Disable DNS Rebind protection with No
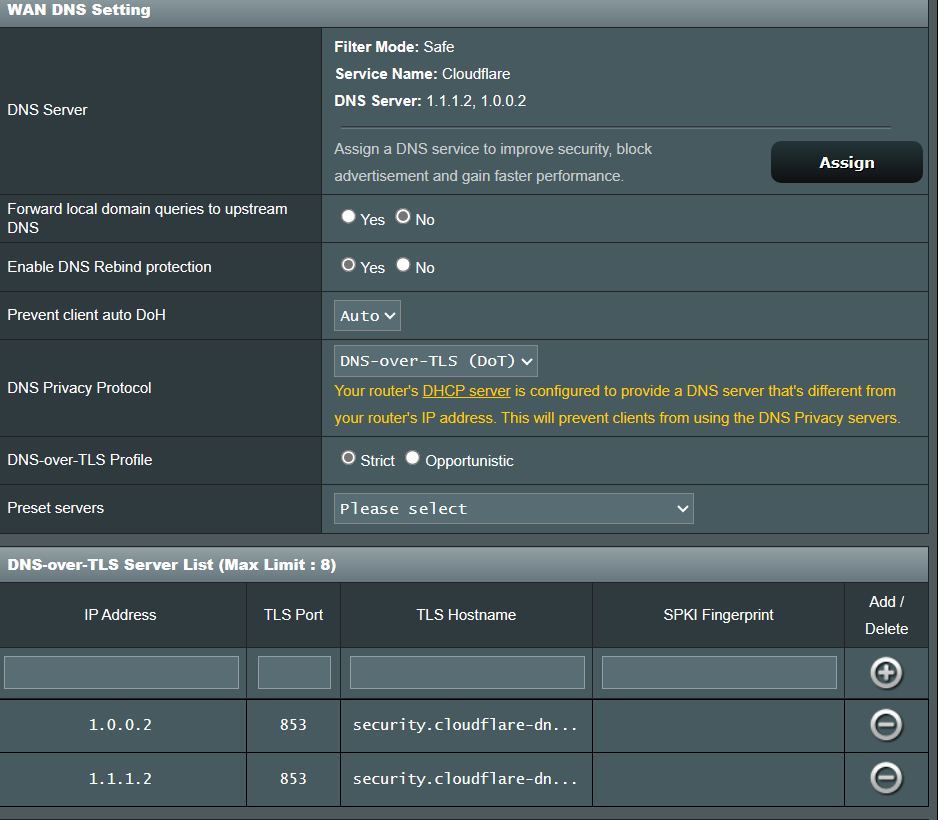 pyautogui.click(x=403, y=265)
